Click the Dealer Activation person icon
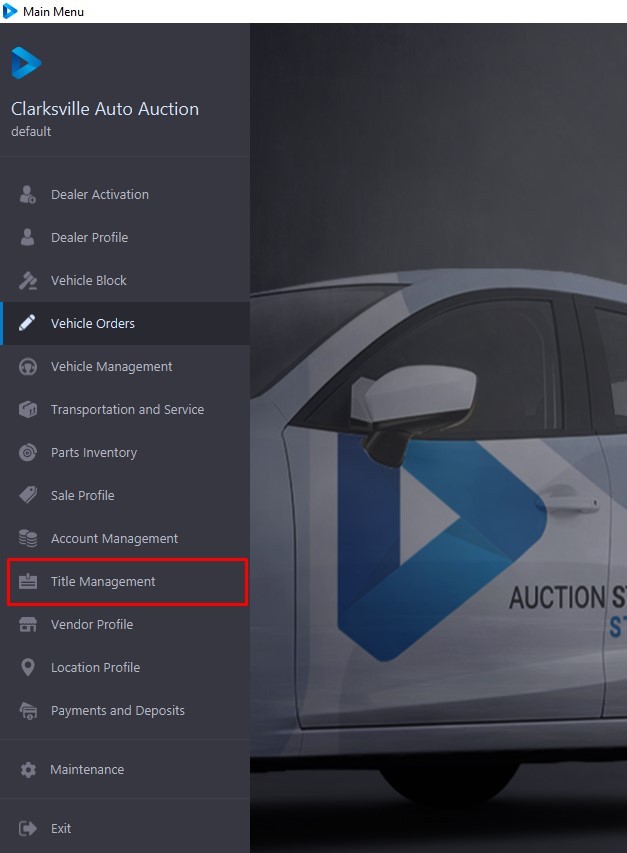 point(28,195)
